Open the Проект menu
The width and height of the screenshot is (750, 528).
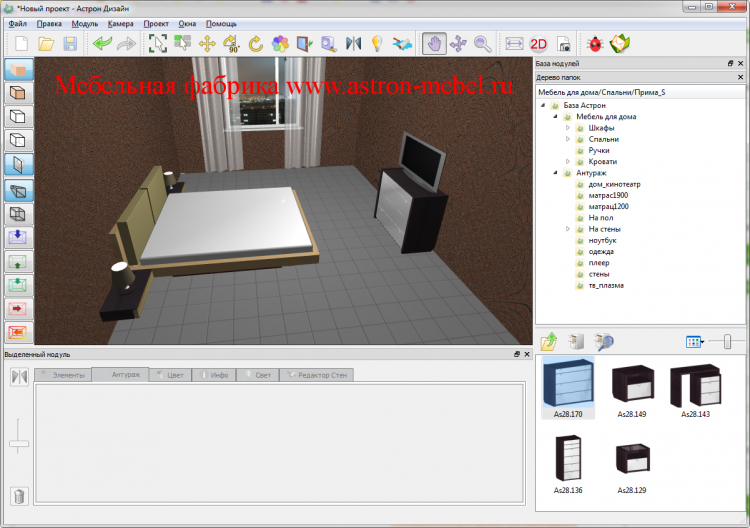156,23
